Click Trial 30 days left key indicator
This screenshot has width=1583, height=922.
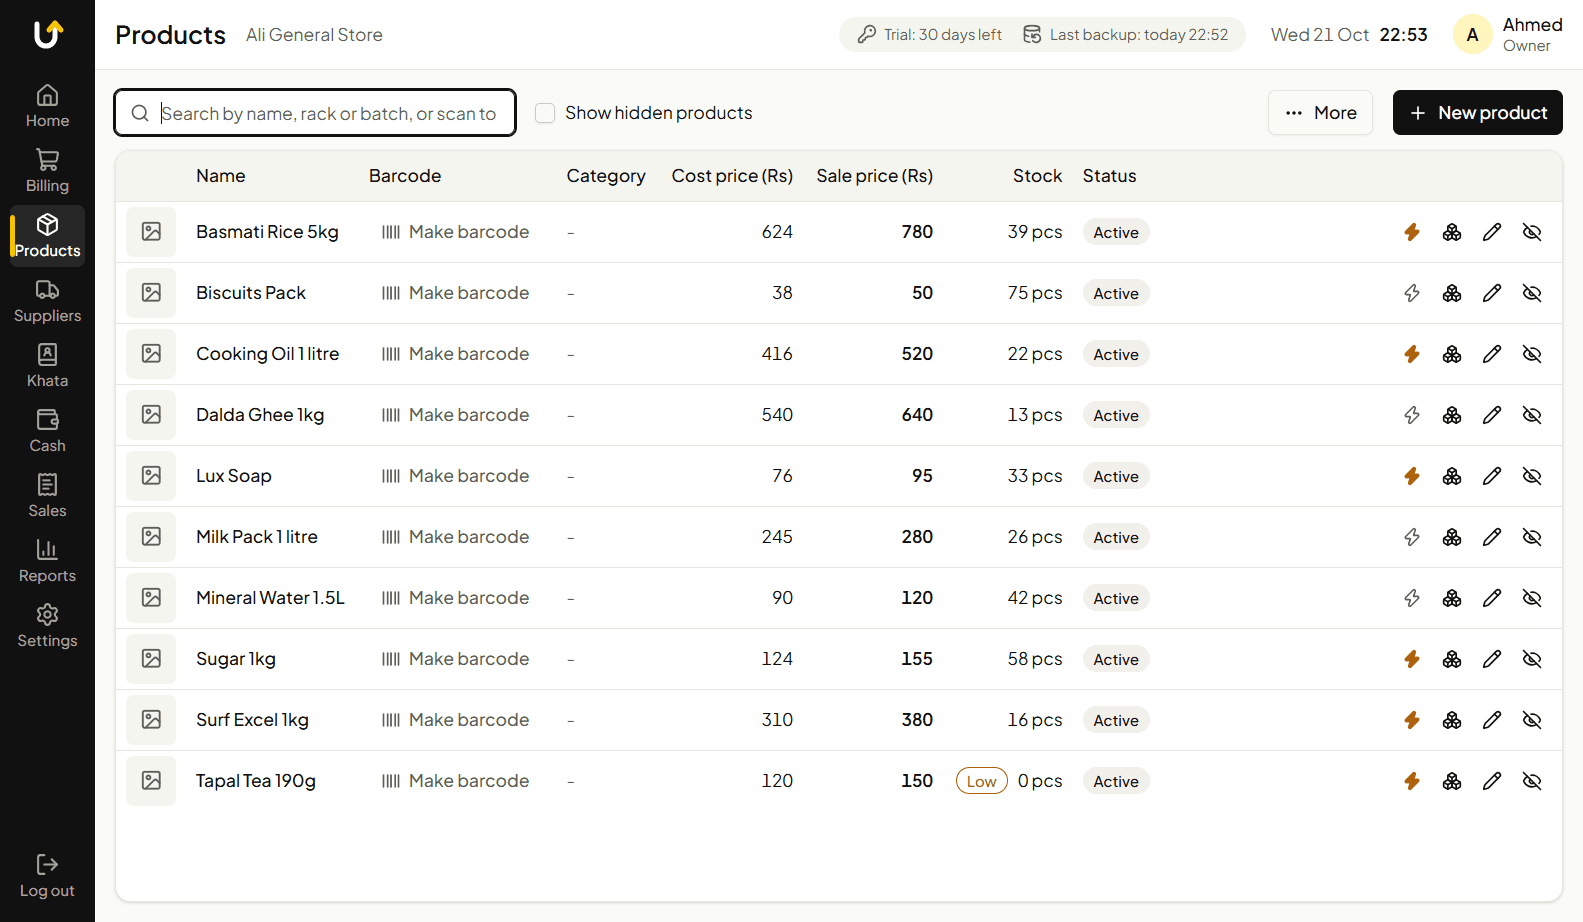click(x=929, y=35)
